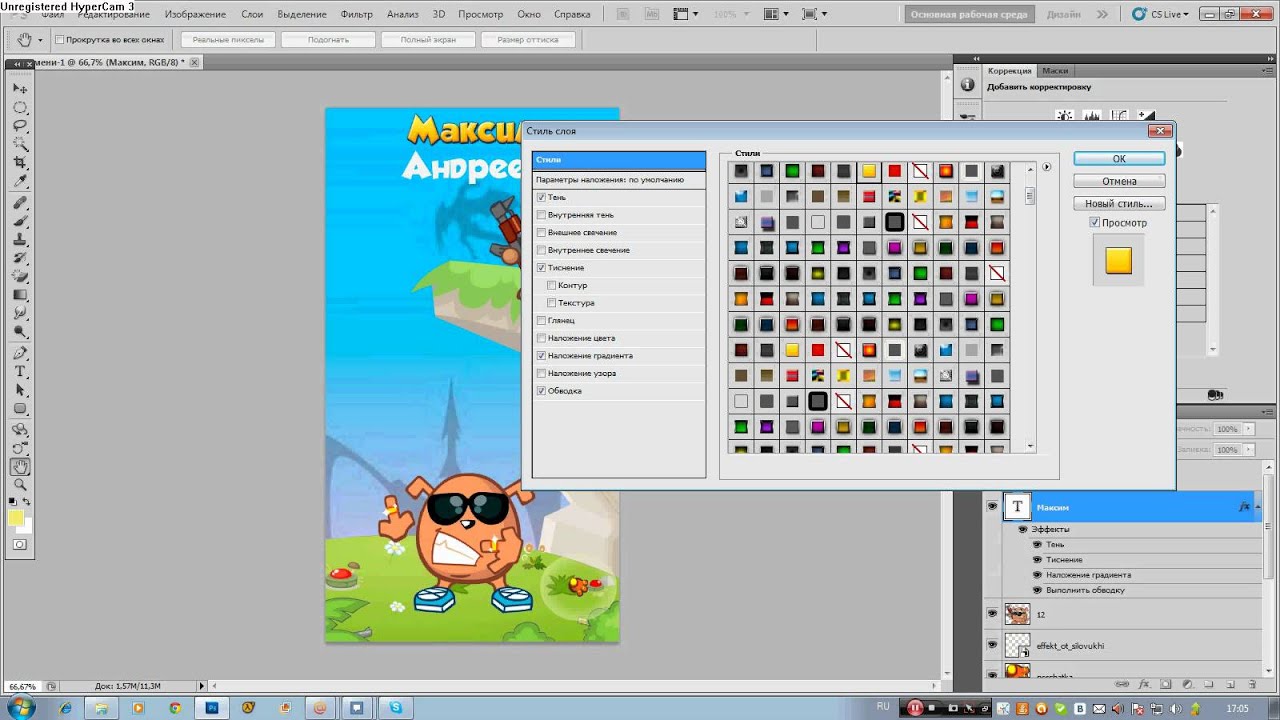Select the Path Selection arrow tool
The width and height of the screenshot is (1280, 720).
point(20,390)
